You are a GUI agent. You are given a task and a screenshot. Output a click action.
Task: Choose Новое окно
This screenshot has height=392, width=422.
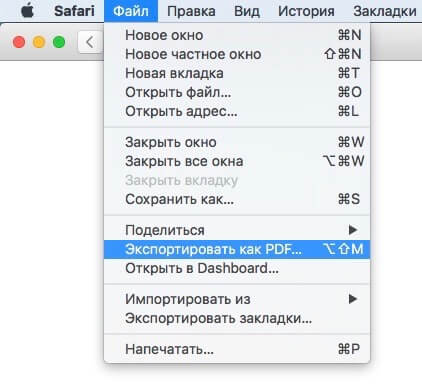[237, 35]
